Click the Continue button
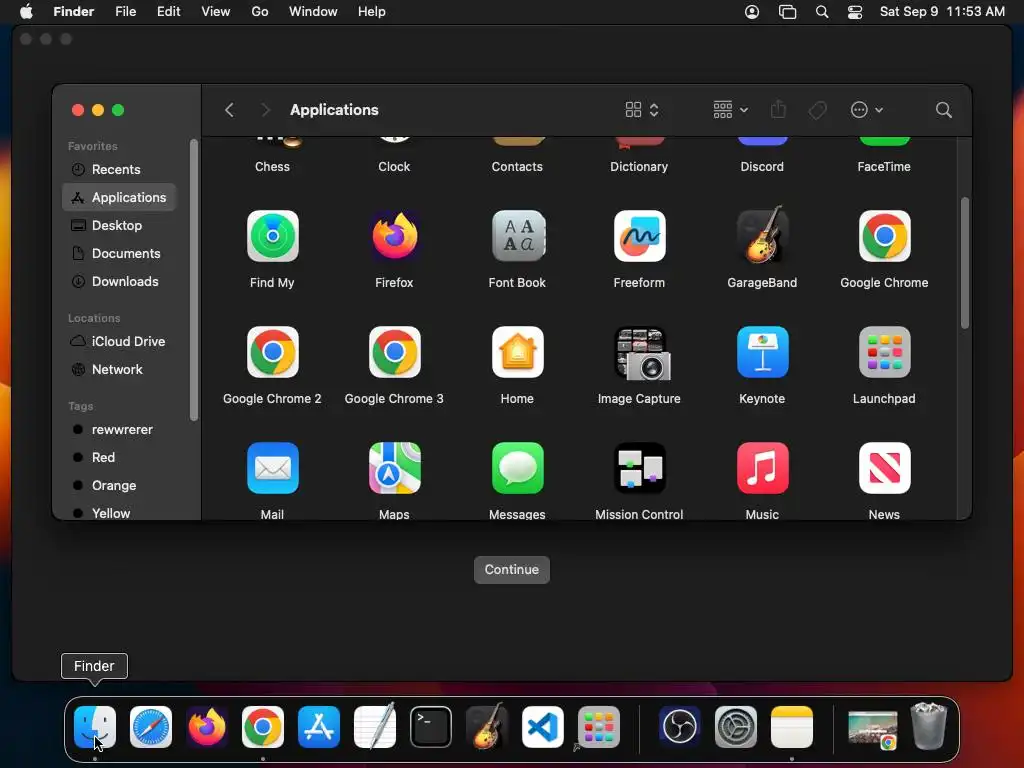The height and width of the screenshot is (768, 1024). (x=512, y=569)
